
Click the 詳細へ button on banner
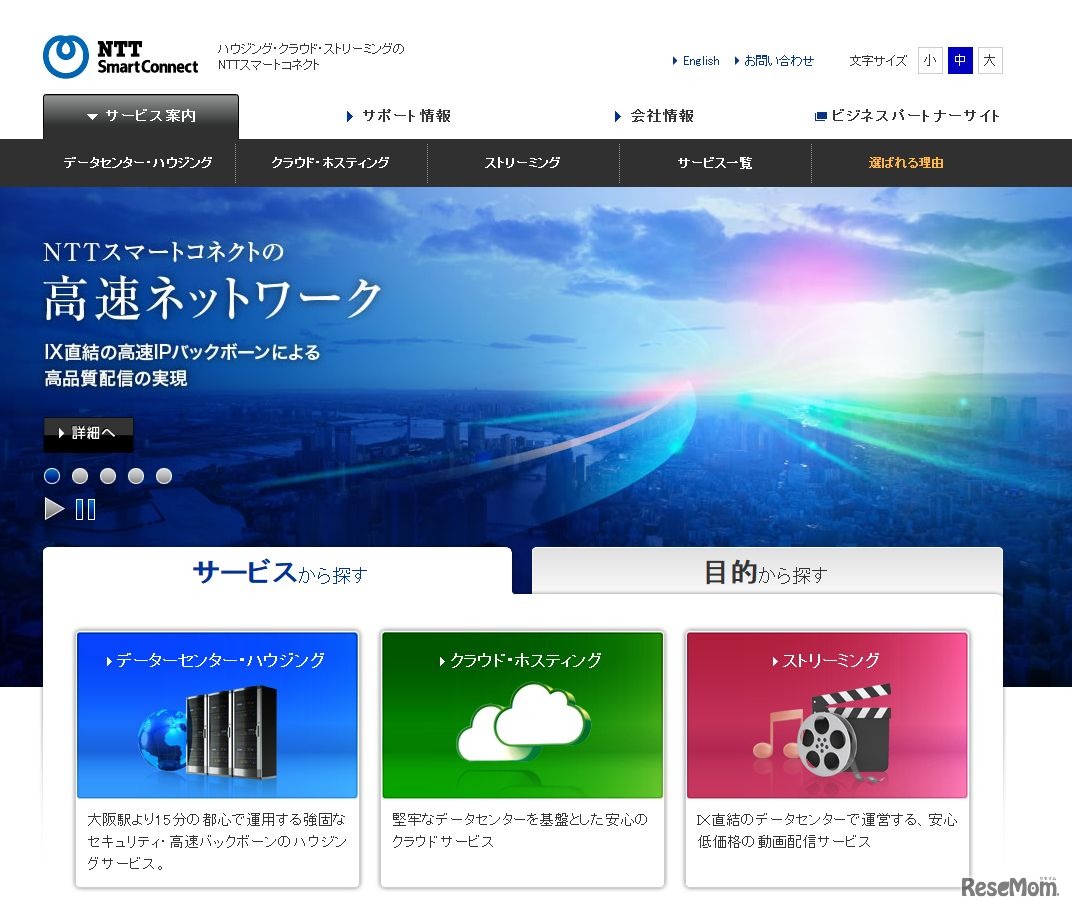88,434
